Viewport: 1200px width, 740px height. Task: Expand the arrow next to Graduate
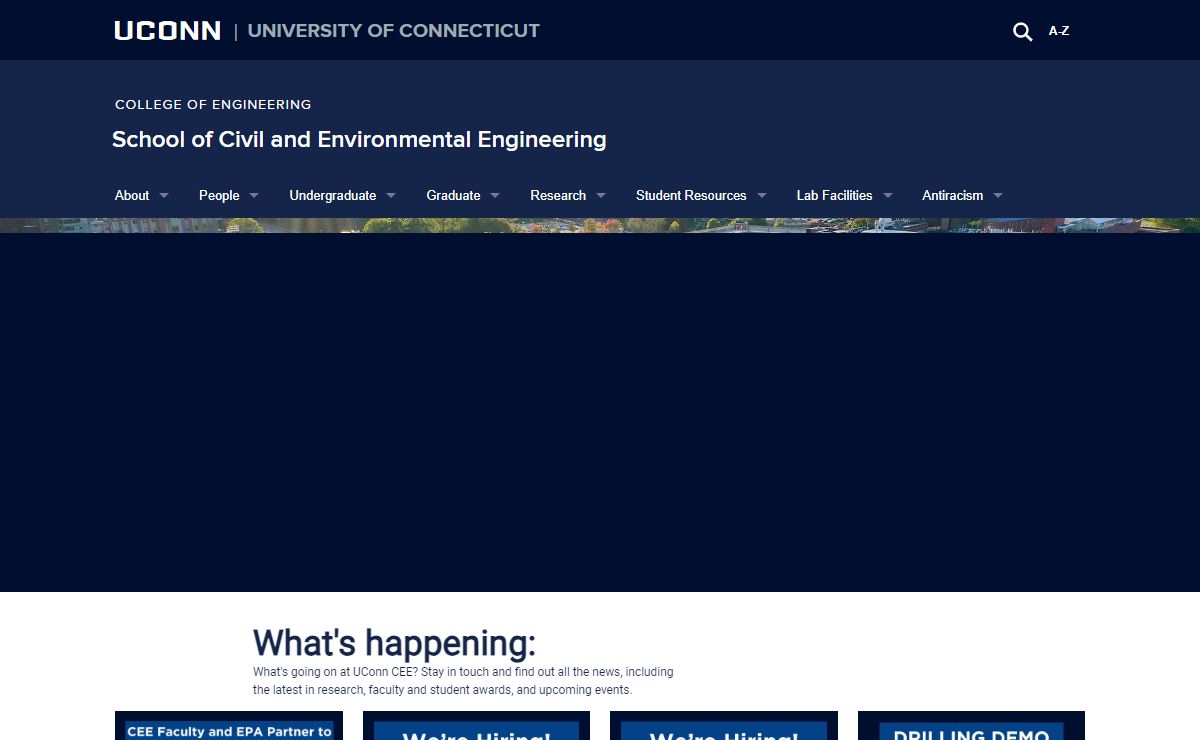pos(495,196)
